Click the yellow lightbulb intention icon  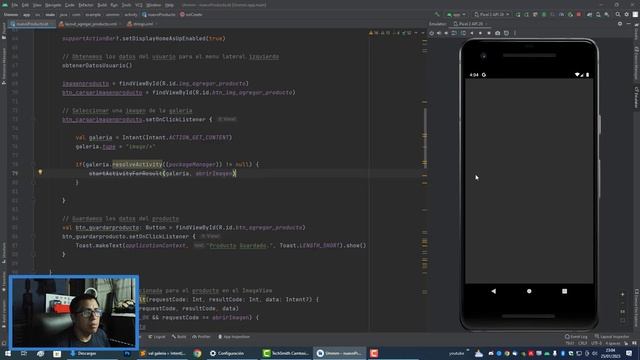point(40,172)
